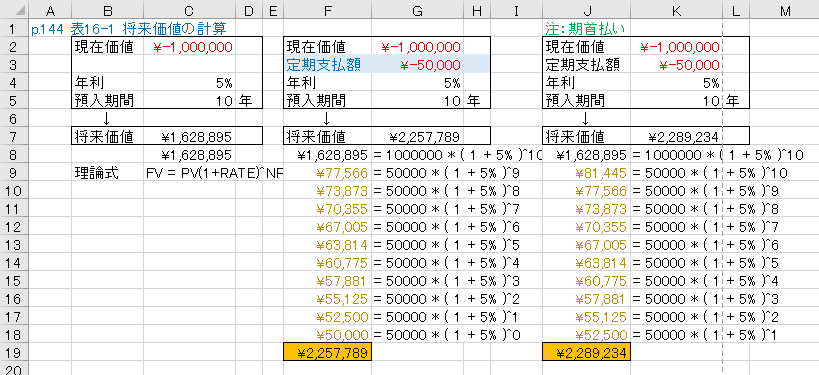Select row 7 header
The image size is (819, 375).
pos(14,137)
